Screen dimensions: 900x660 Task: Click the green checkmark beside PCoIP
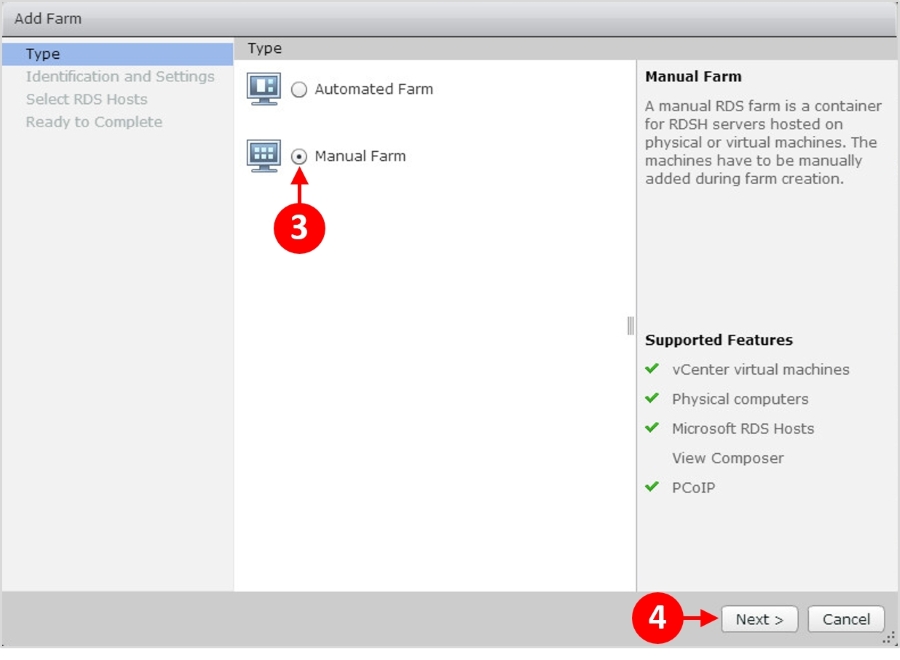click(x=651, y=487)
